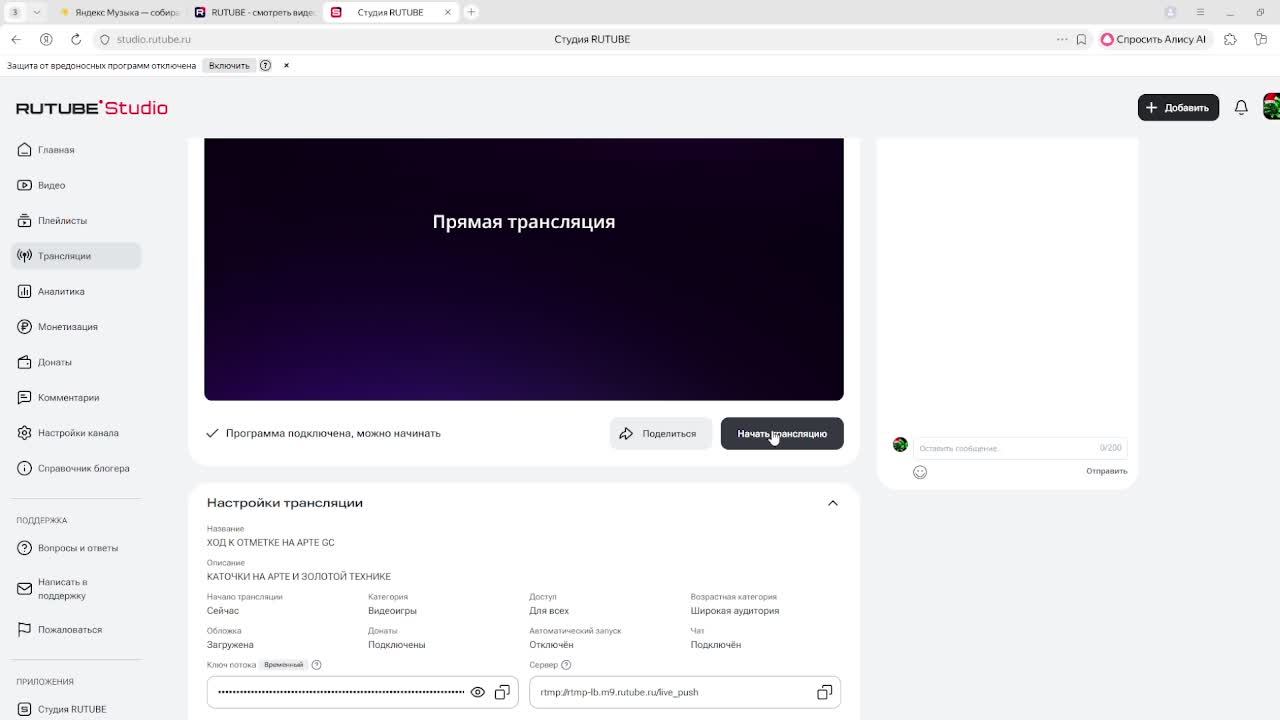The height and width of the screenshot is (720, 1280).
Task: Click the Добавить button
Action: [x=1178, y=107]
